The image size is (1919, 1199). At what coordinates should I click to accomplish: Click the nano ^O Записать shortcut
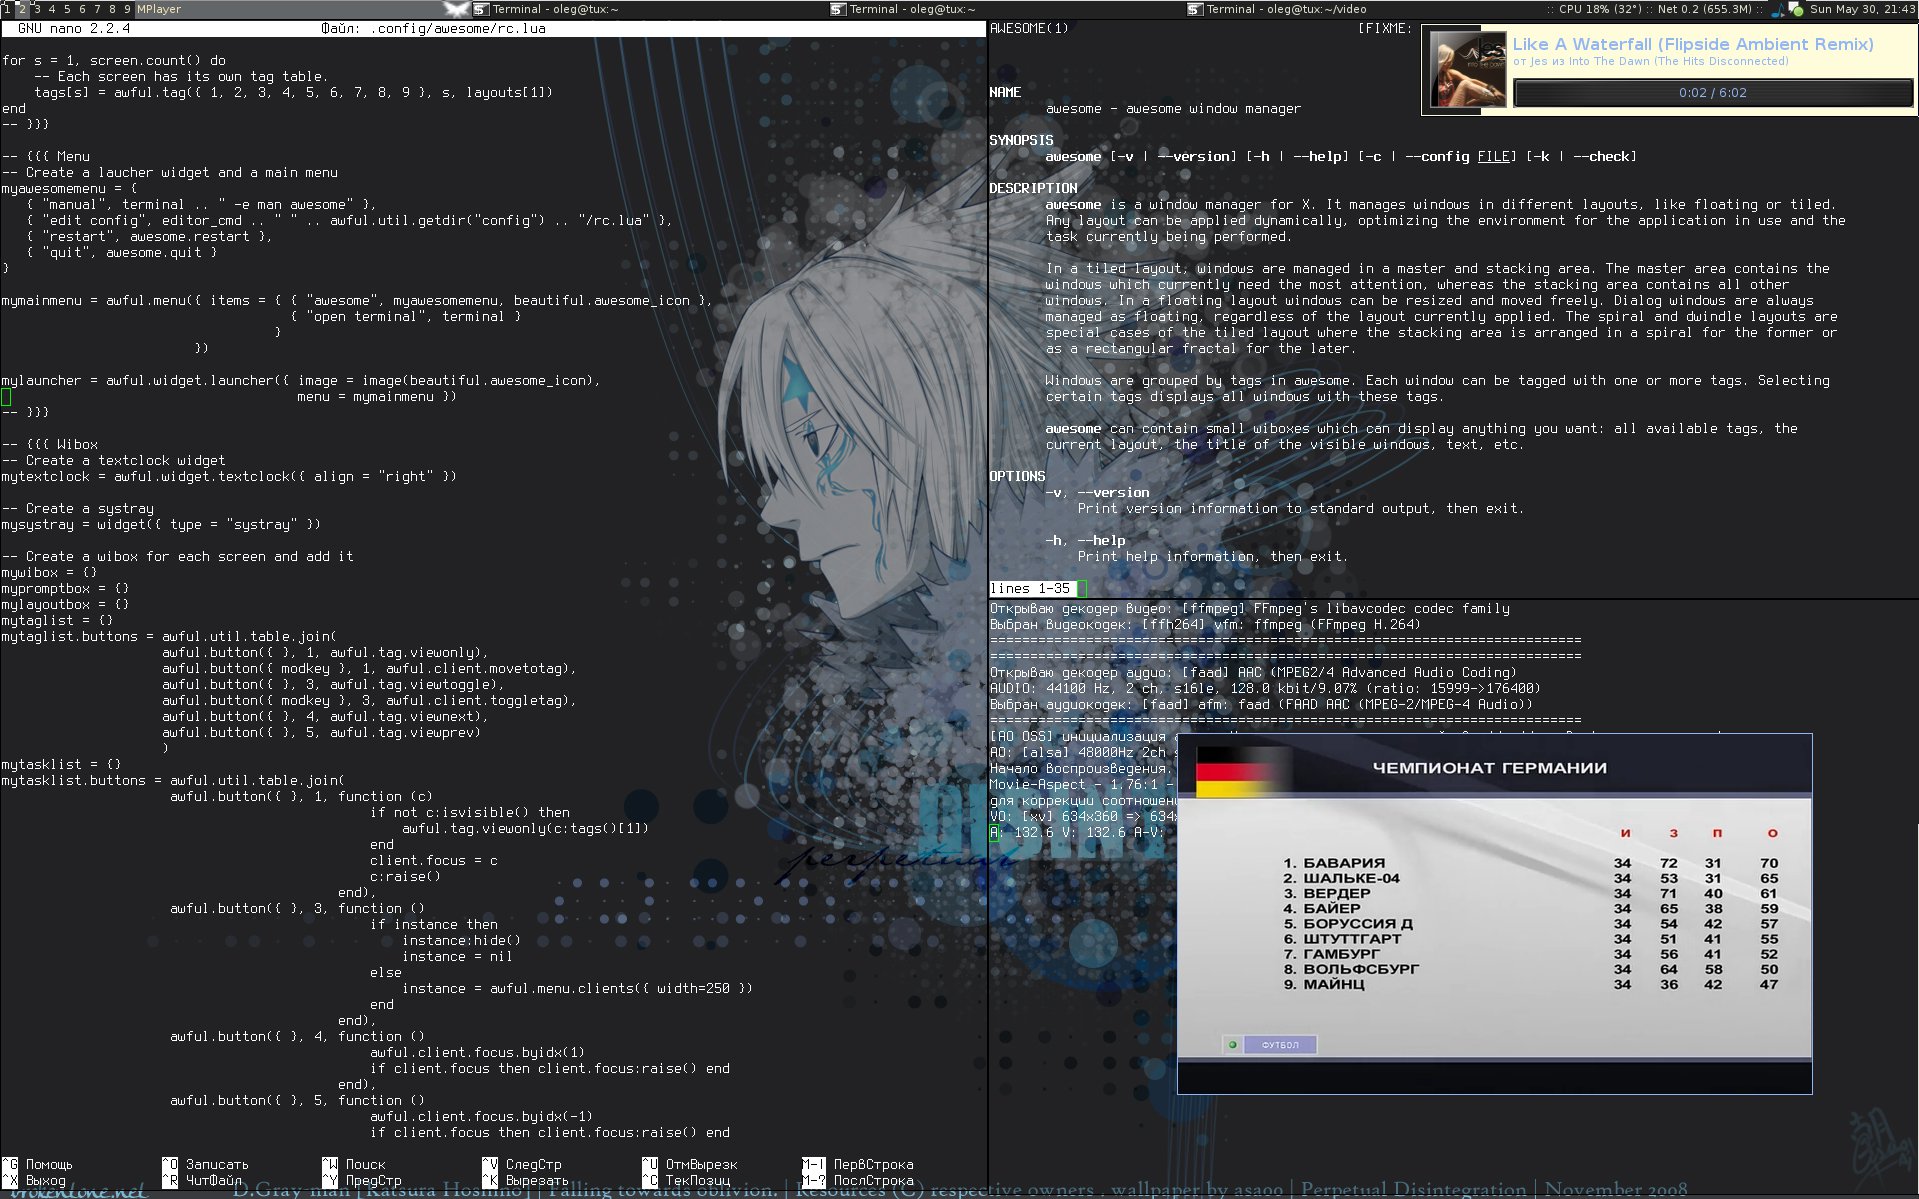pos(206,1164)
